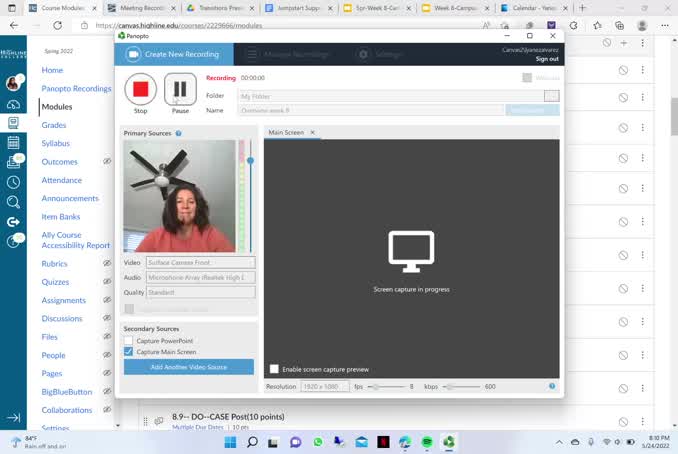This screenshot has width=678, height=454.
Task: Toggle publish icon for 8.9 DO-CASE Post
Action: point(623,422)
